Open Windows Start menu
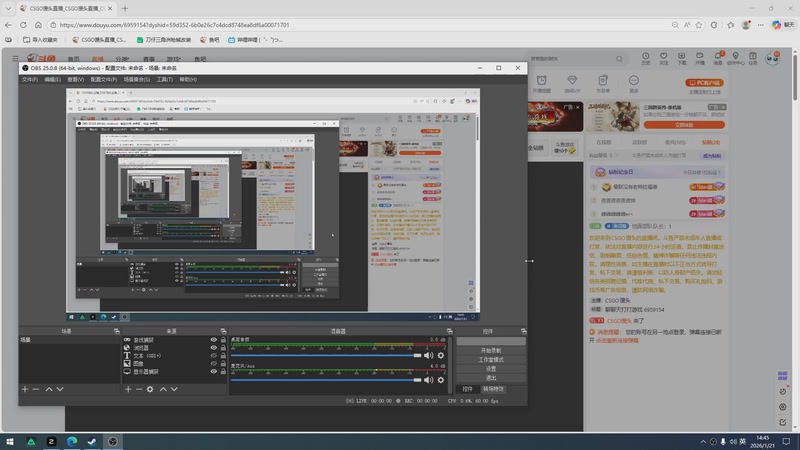 pyautogui.click(x=10, y=441)
